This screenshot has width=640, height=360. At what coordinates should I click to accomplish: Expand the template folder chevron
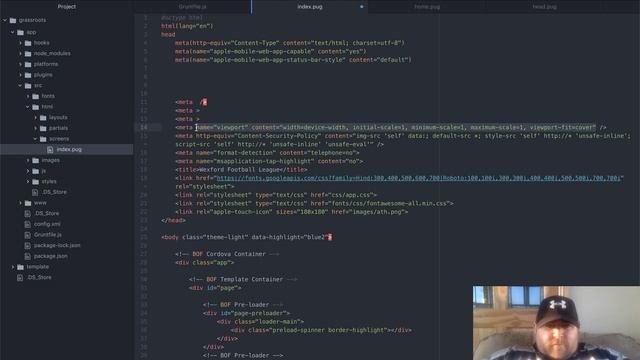pos(13,267)
